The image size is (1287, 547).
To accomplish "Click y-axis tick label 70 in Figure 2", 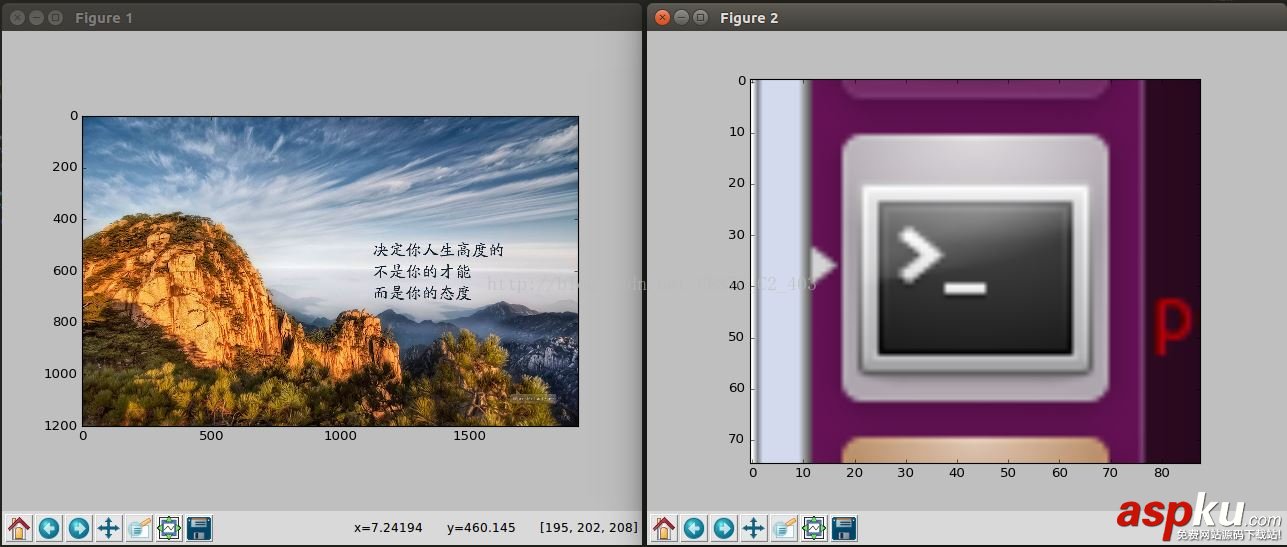I will 737,439.
